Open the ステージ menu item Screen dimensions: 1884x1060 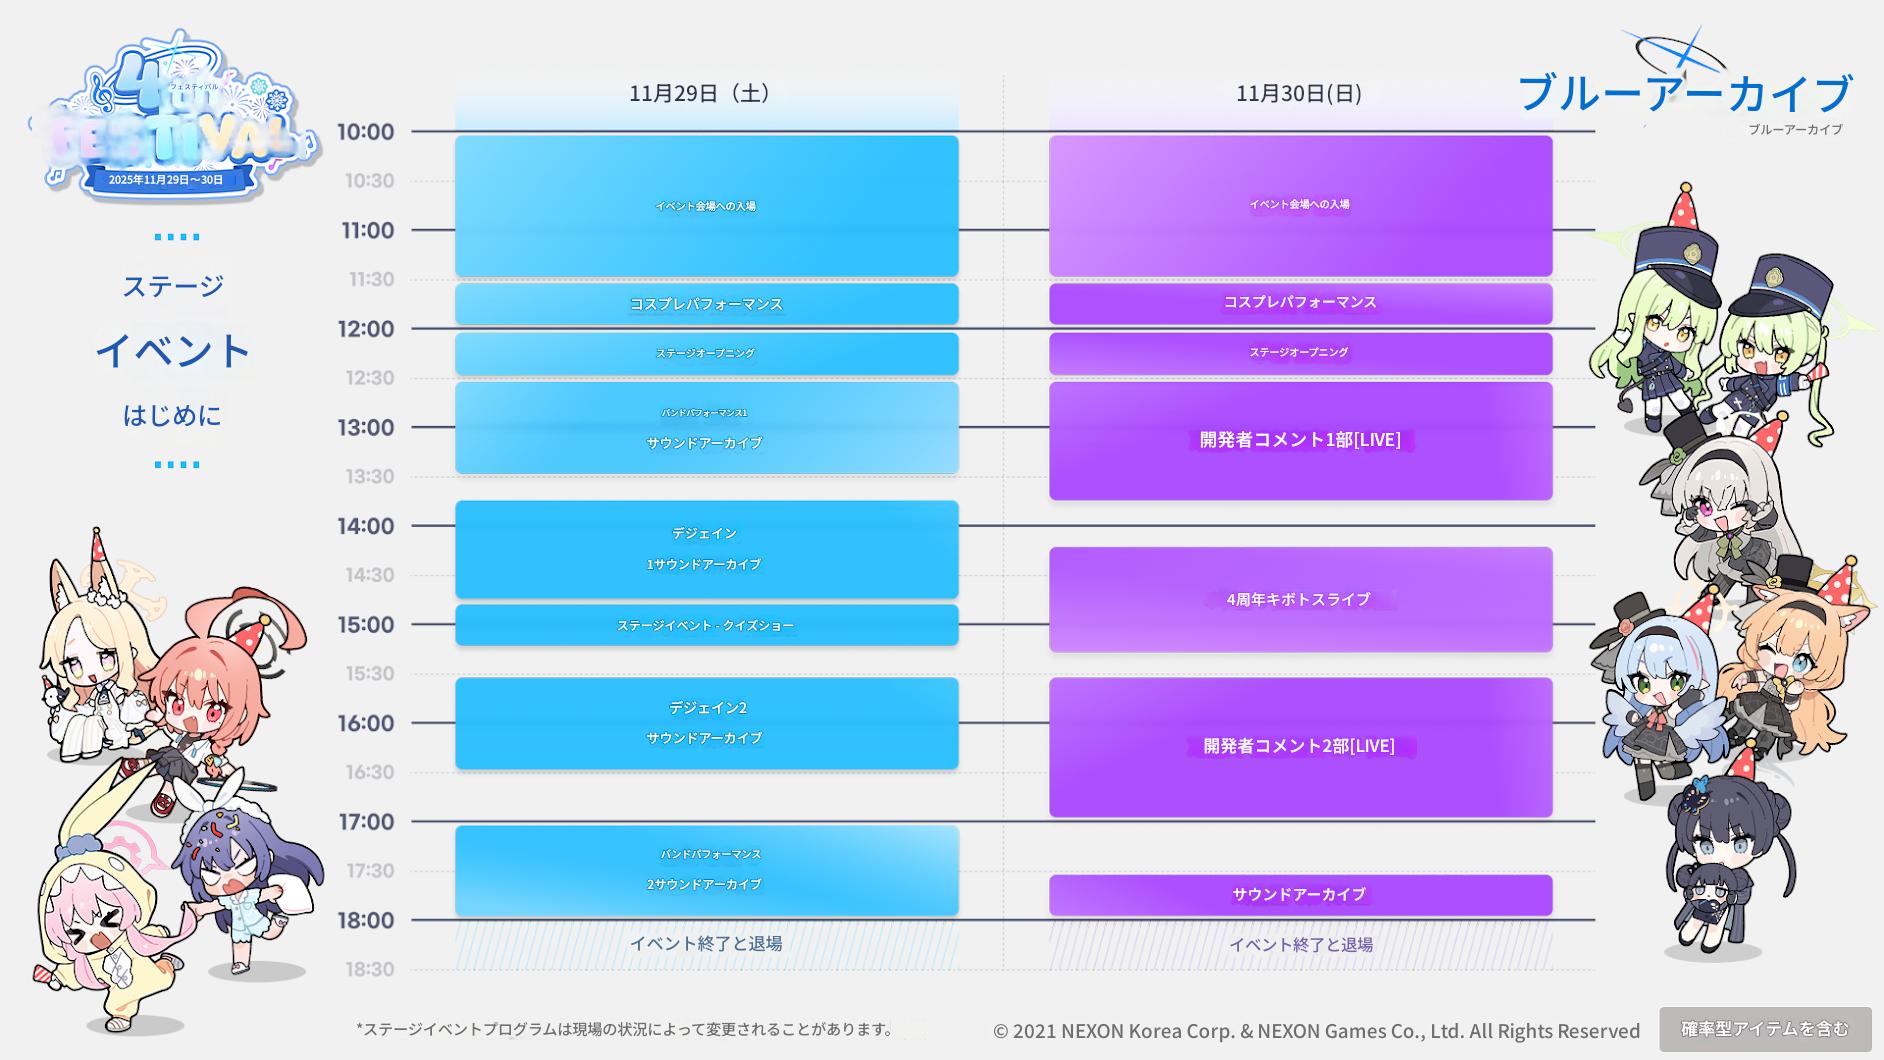click(173, 287)
